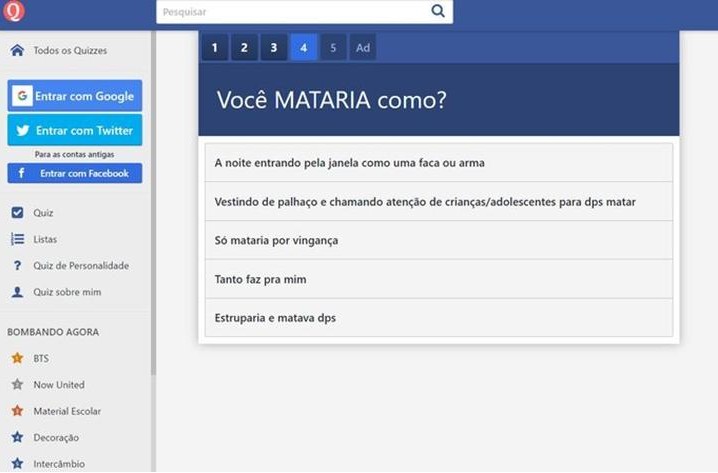Open the Now United trending link
Image resolution: width=718 pixels, height=473 pixels.
tap(58, 385)
